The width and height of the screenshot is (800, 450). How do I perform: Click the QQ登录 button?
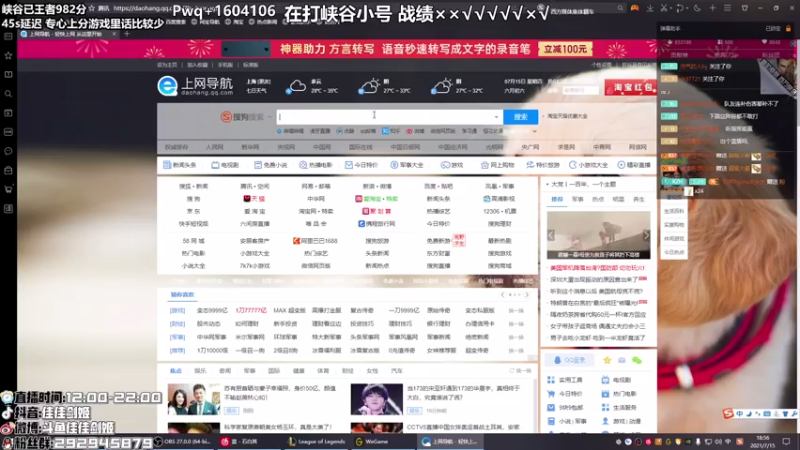click(x=569, y=360)
